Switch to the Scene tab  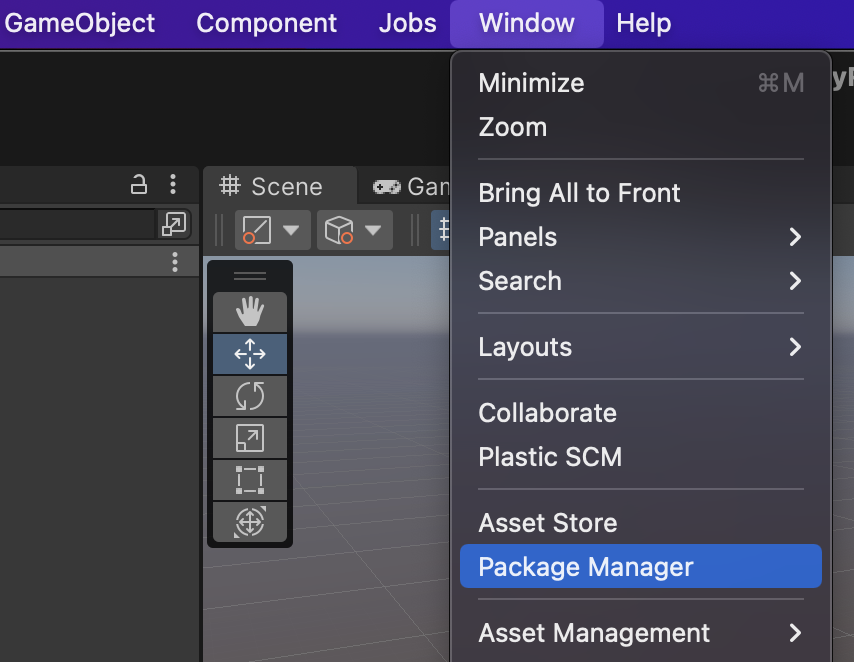273,186
